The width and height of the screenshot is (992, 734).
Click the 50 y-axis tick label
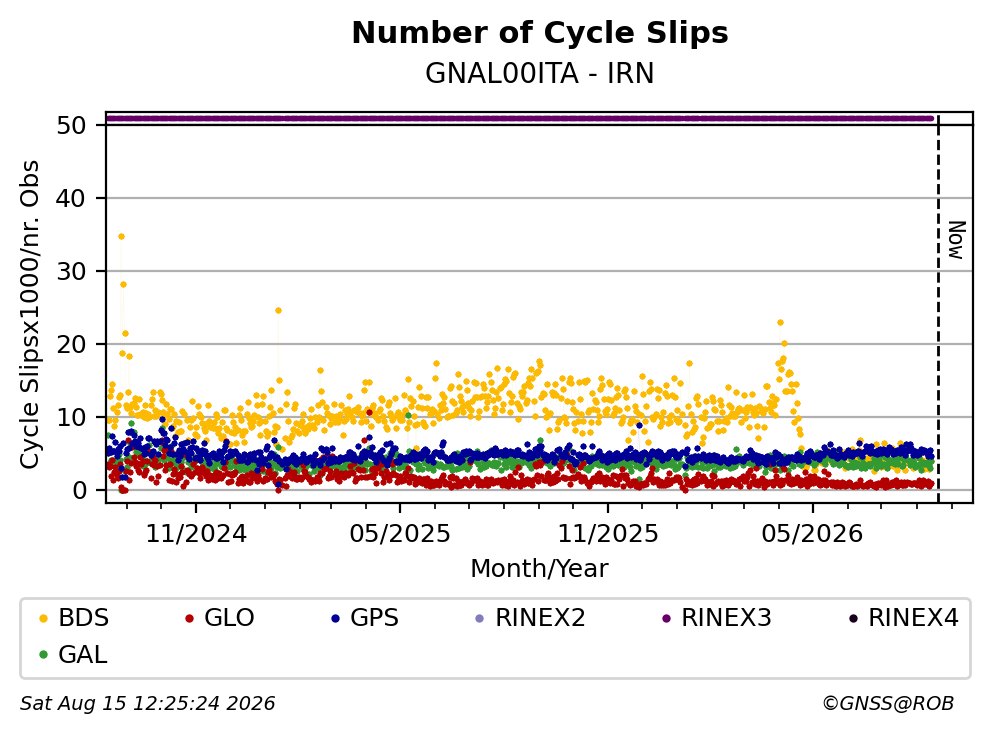(x=71, y=125)
